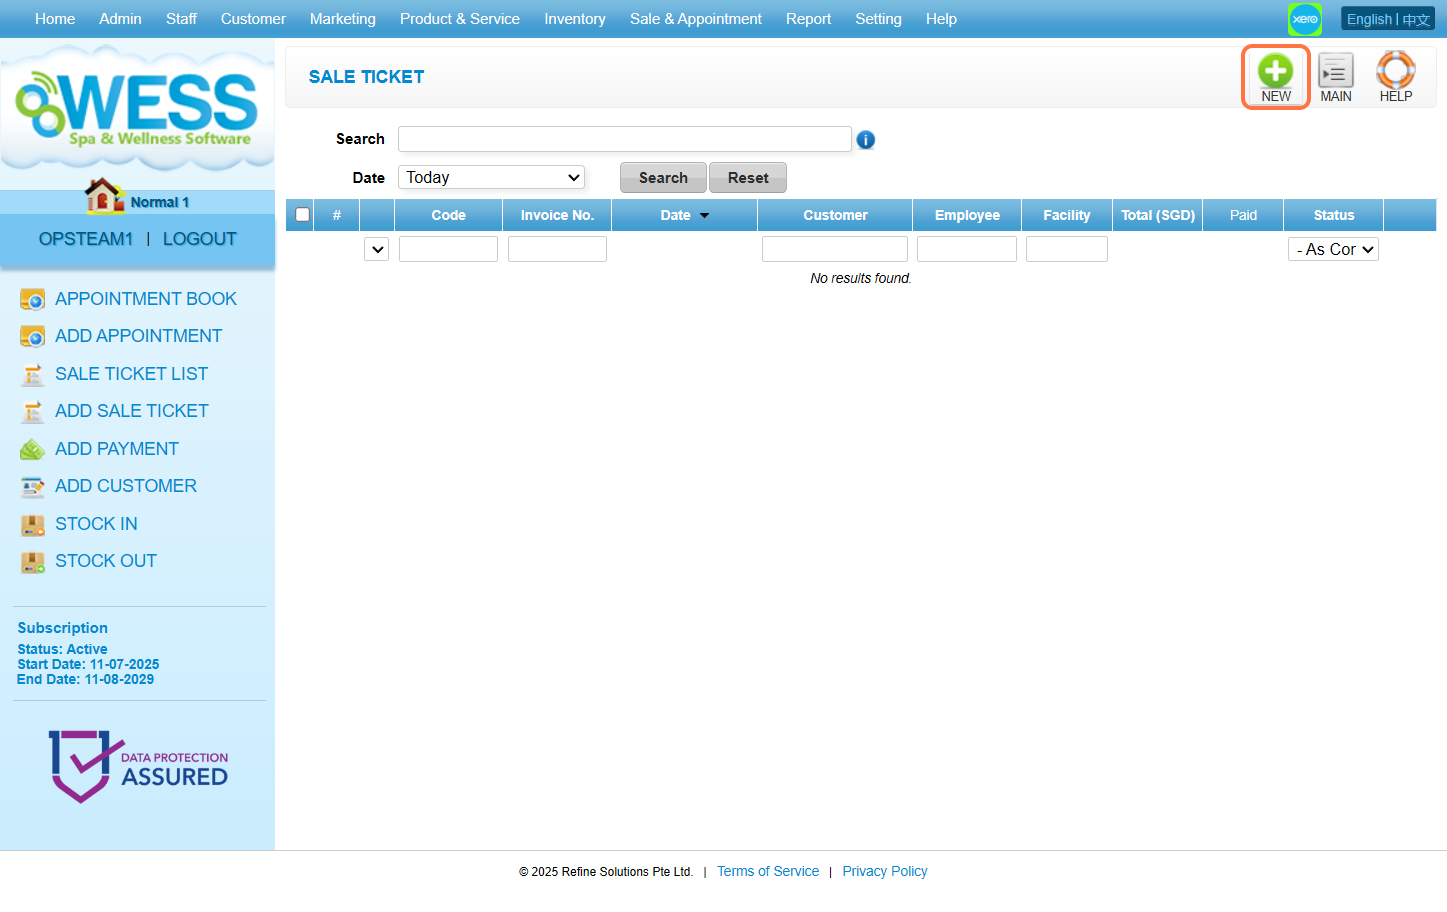Toggle the select-all checkbox in table header
Image resolution: width=1447 pixels, height=912 pixels.
[302, 215]
